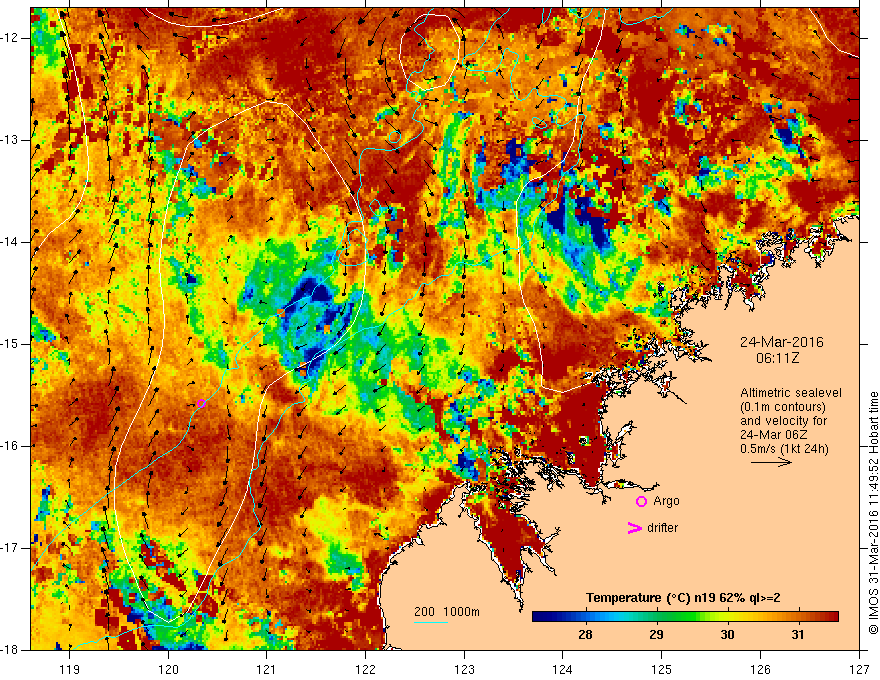Click the time label 06:11Z

coord(777,358)
